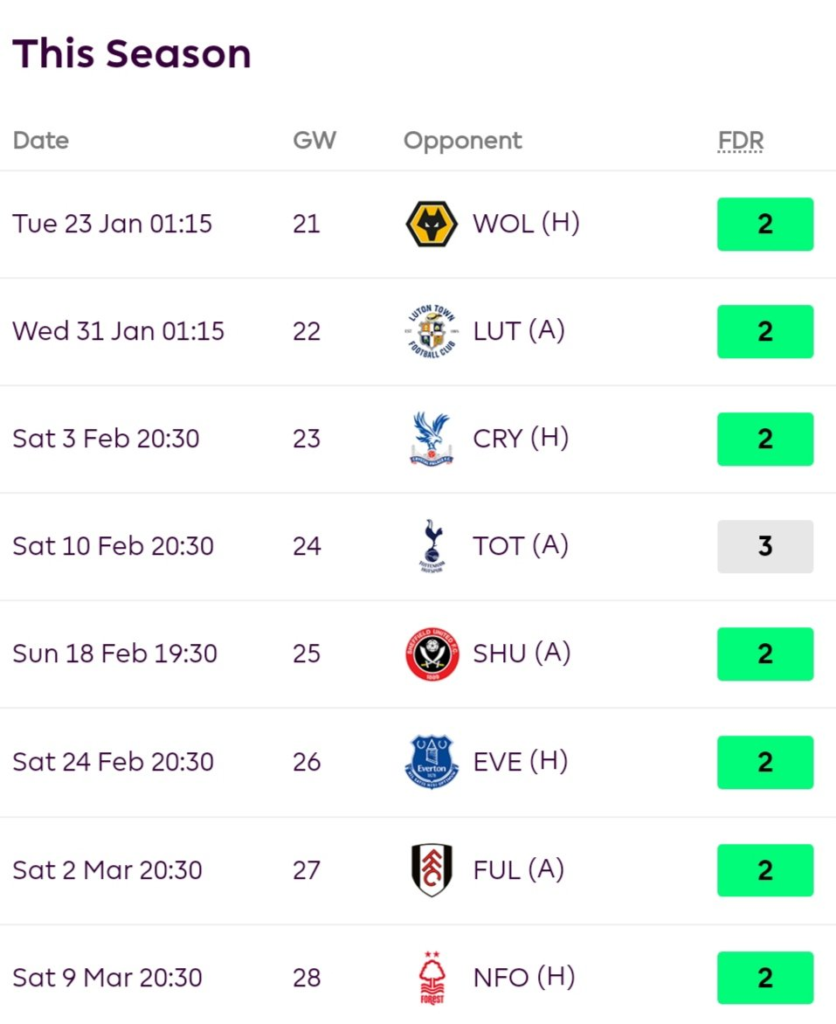Click the Tottenham cockerel crest
Image resolution: width=836 pixels, height=1024 pixels.
pos(431,546)
